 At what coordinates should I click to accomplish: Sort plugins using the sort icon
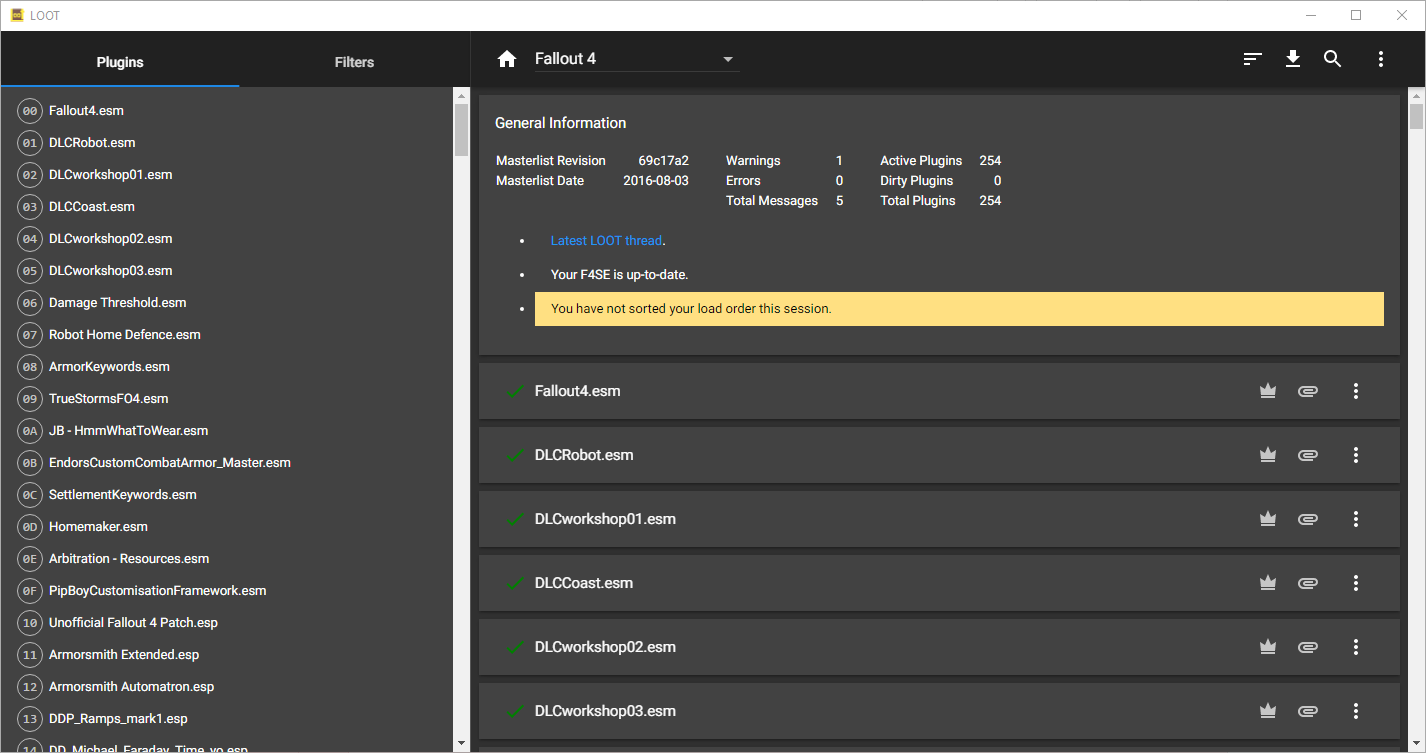(x=1252, y=59)
